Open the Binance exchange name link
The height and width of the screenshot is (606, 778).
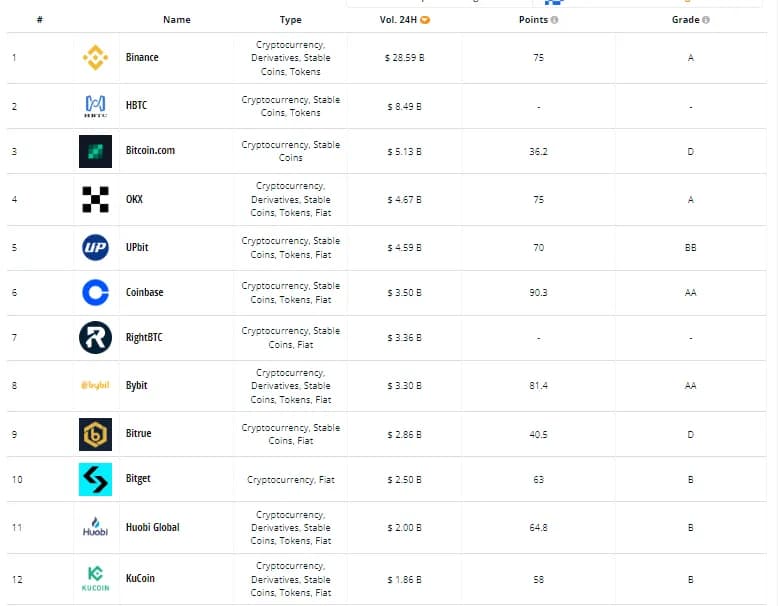pyautogui.click(x=142, y=58)
